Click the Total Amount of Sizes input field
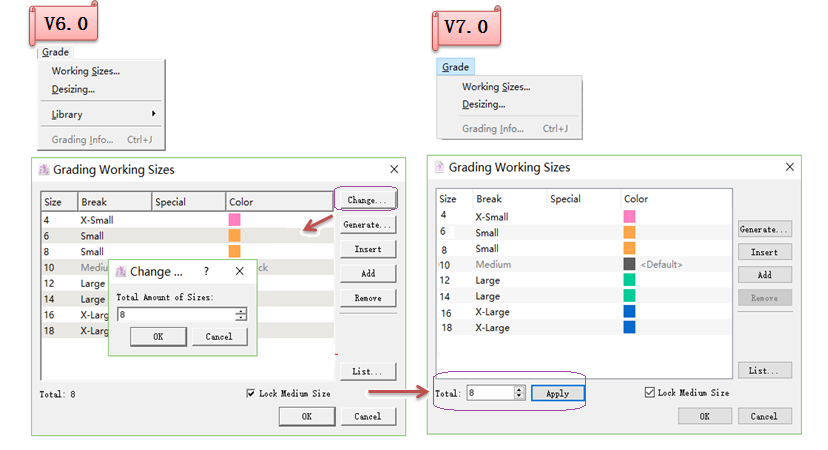The height and width of the screenshot is (450, 828). pos(175,314)
